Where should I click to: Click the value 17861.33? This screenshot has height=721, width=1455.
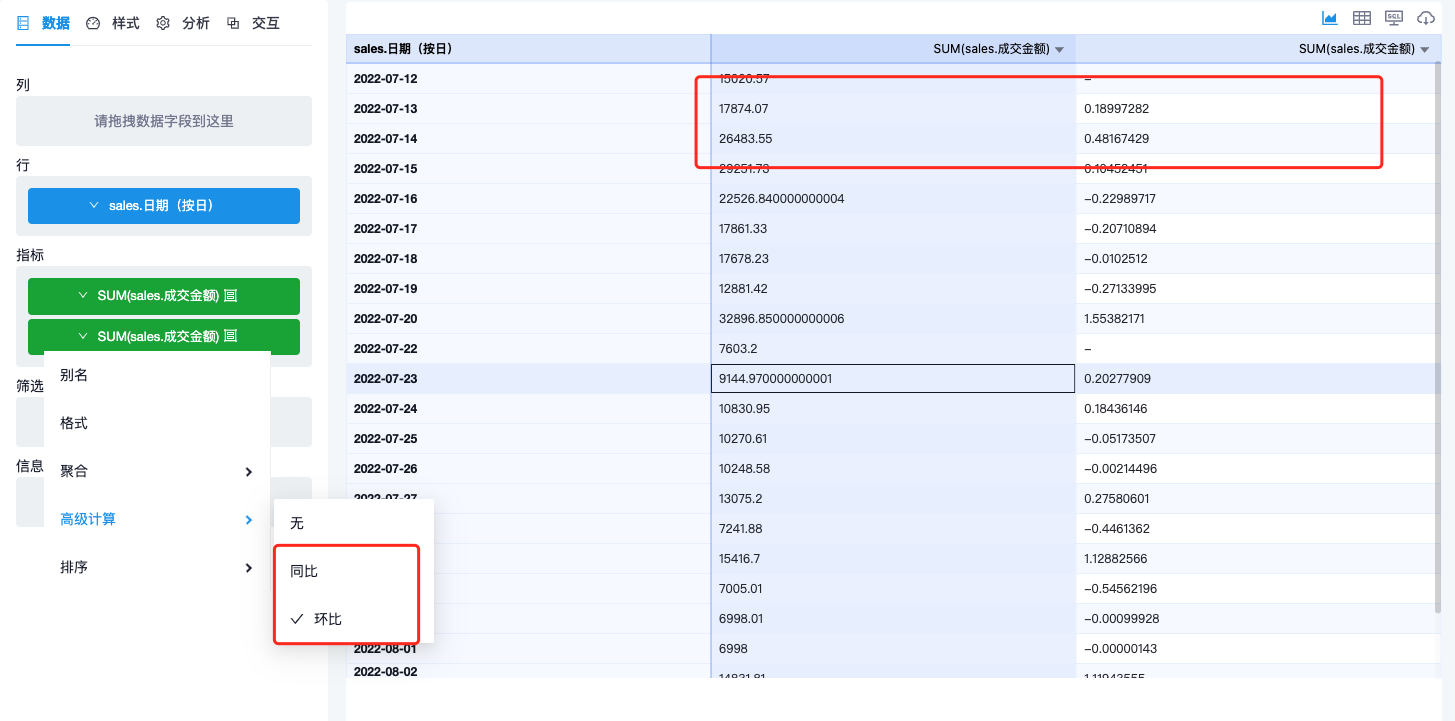pos(893,229)
